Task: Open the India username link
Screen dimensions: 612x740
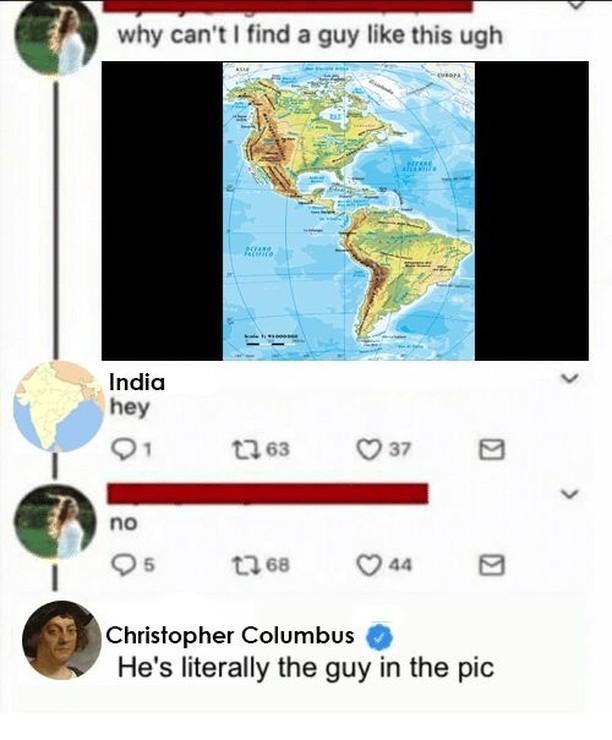Action: (137, 382)
